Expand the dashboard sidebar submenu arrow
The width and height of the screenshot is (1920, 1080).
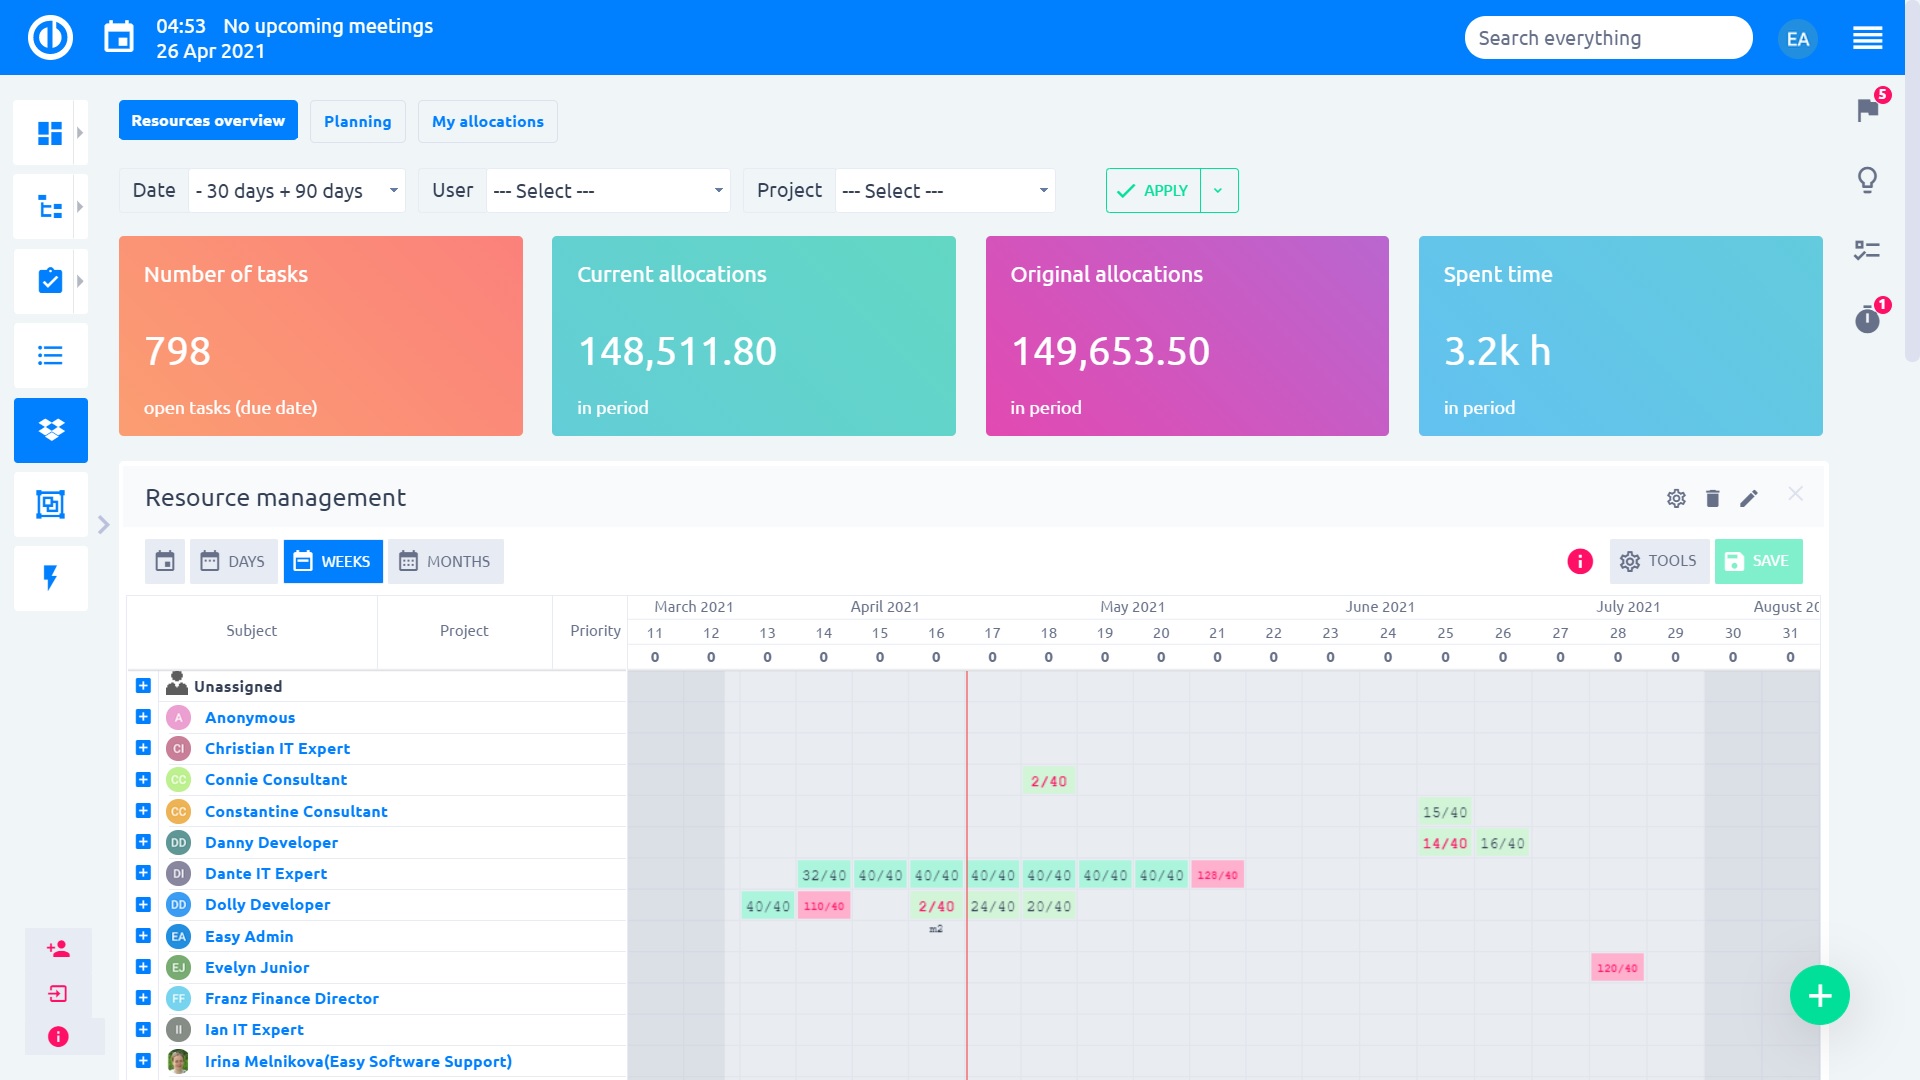(x=80, y=132)
